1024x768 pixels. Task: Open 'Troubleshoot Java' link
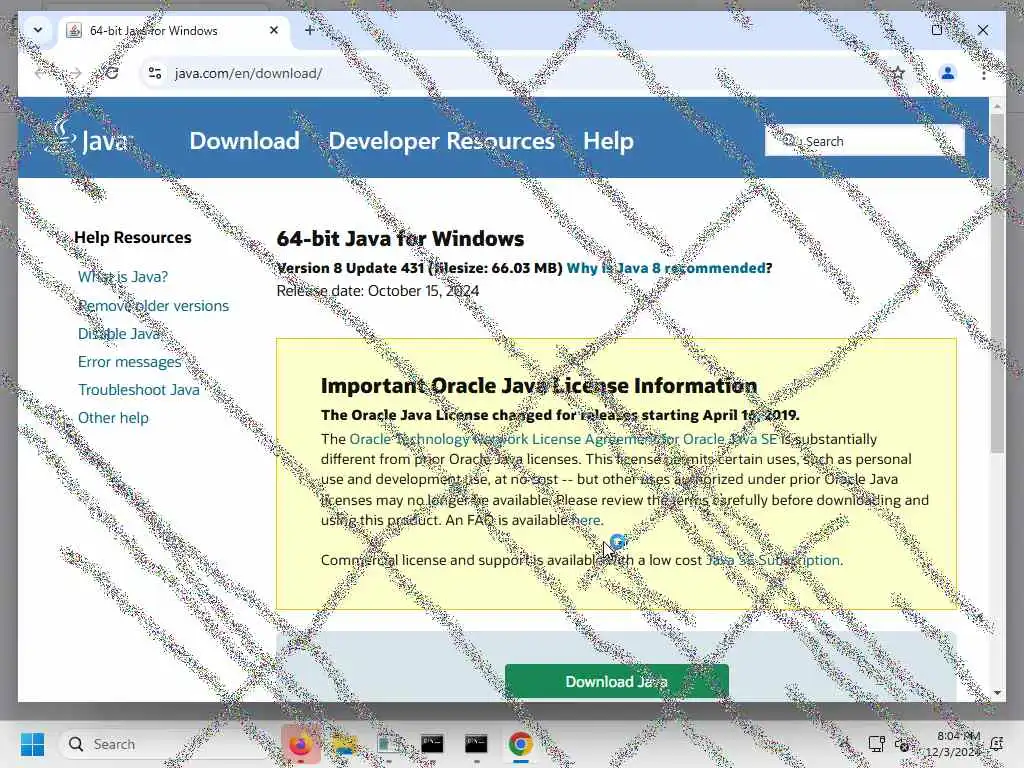point(138,390)
